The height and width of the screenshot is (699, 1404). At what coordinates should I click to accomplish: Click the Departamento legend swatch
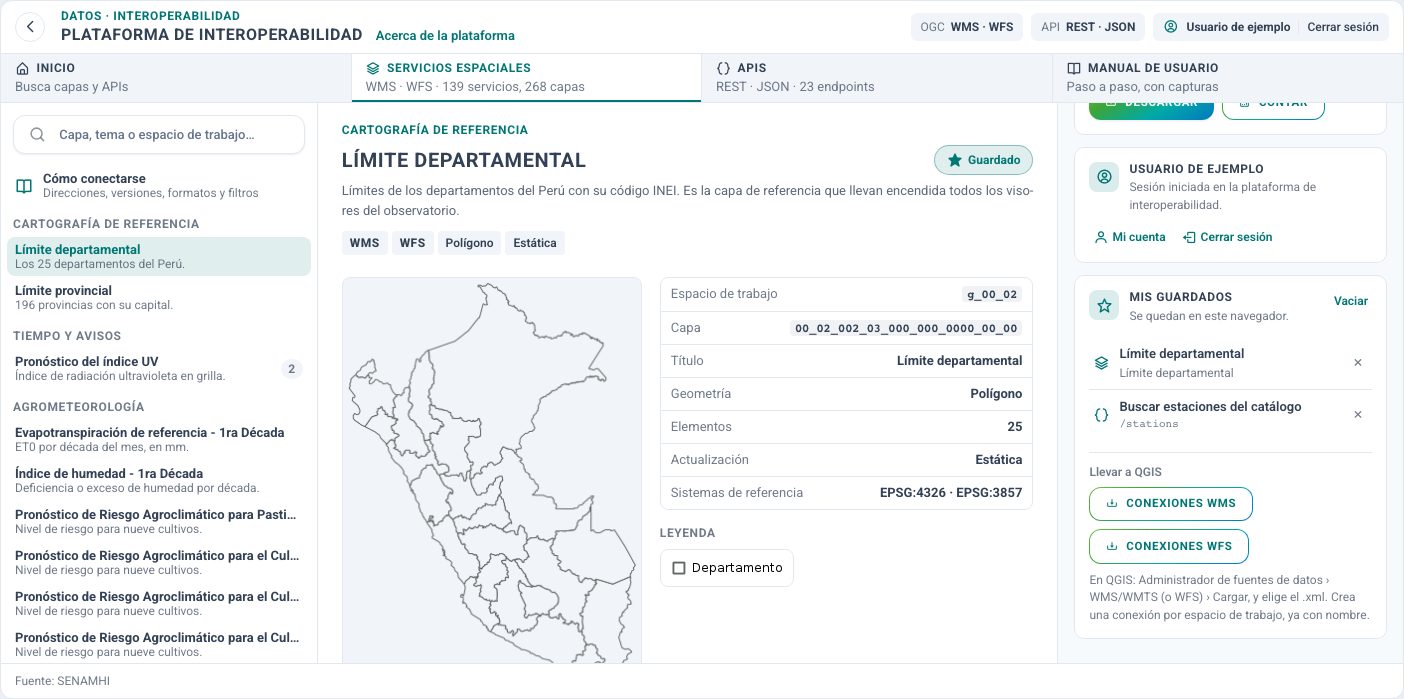[679, 568]
